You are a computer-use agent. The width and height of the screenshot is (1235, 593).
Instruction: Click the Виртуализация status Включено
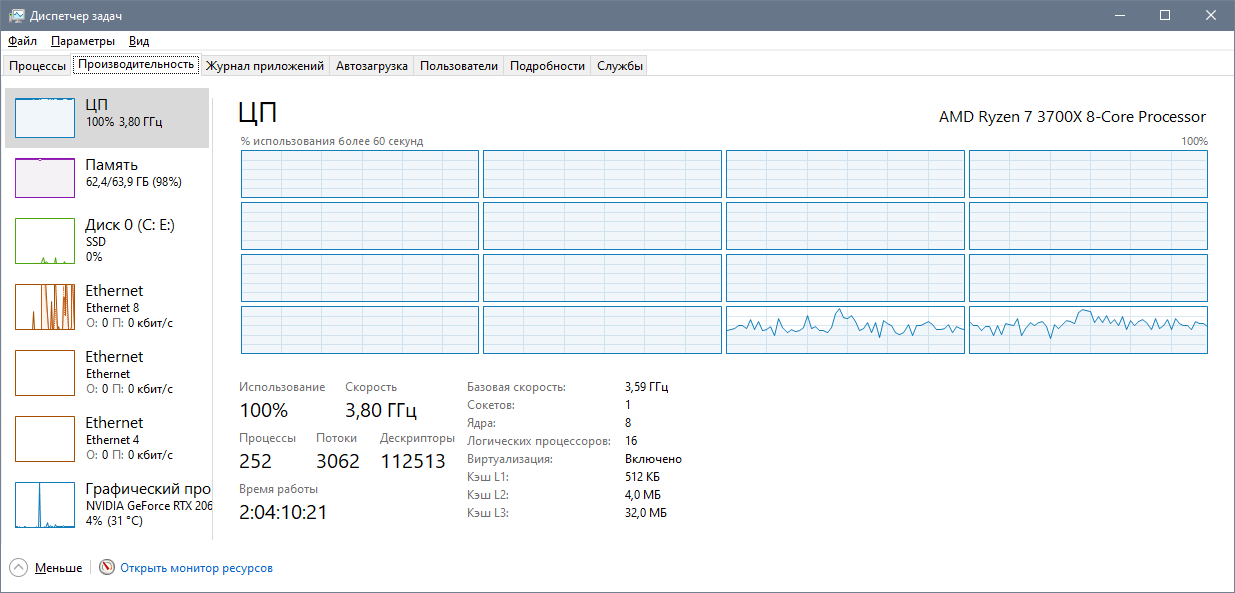(x=653, y=458)
